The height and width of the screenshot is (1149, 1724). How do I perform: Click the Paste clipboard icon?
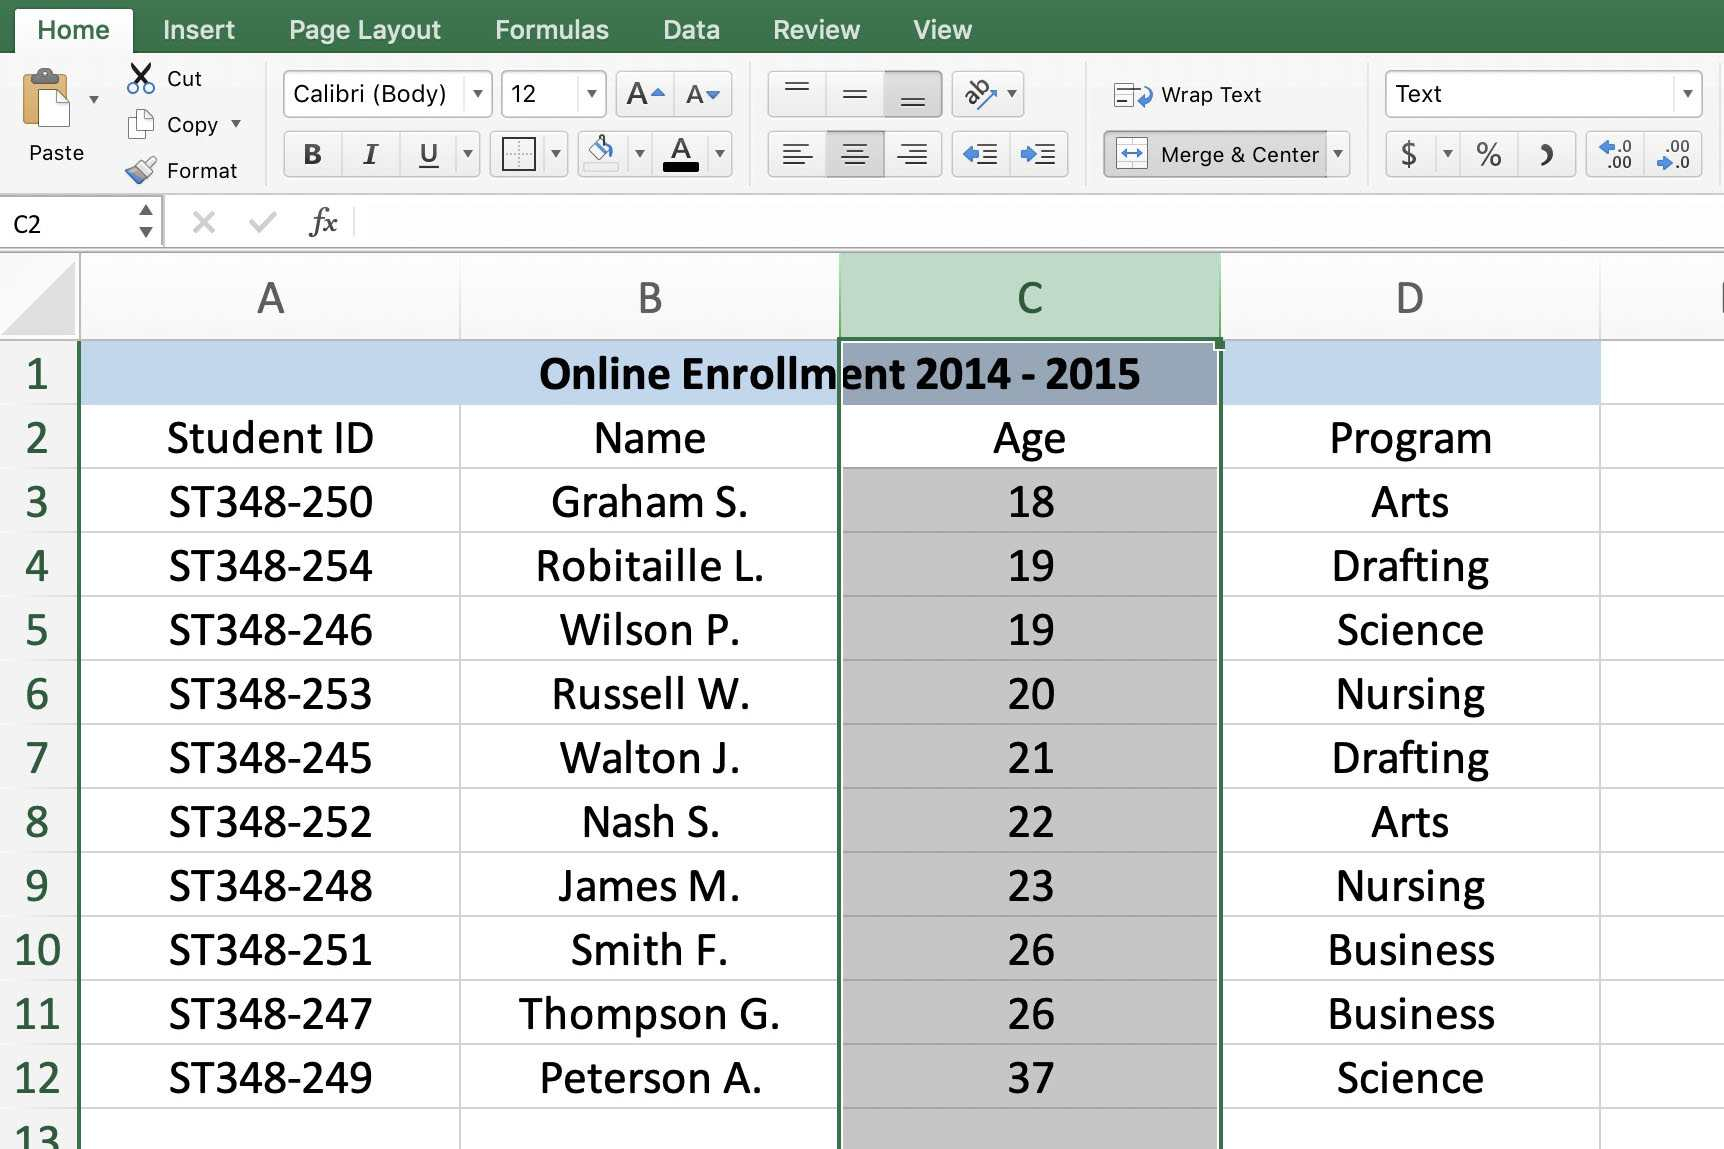coord(48,99)
